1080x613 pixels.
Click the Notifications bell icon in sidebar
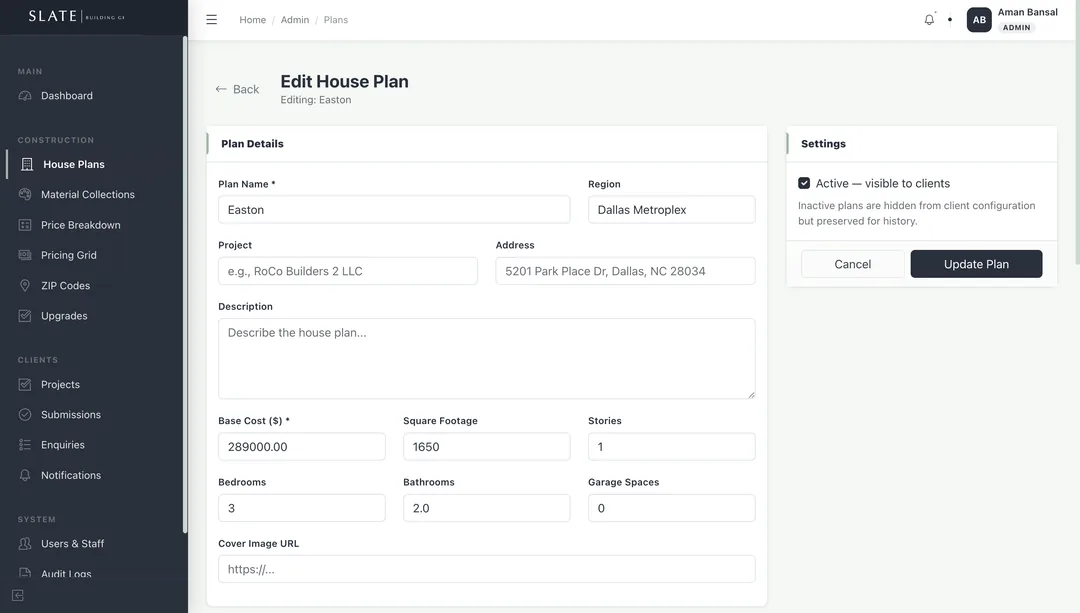25,475
